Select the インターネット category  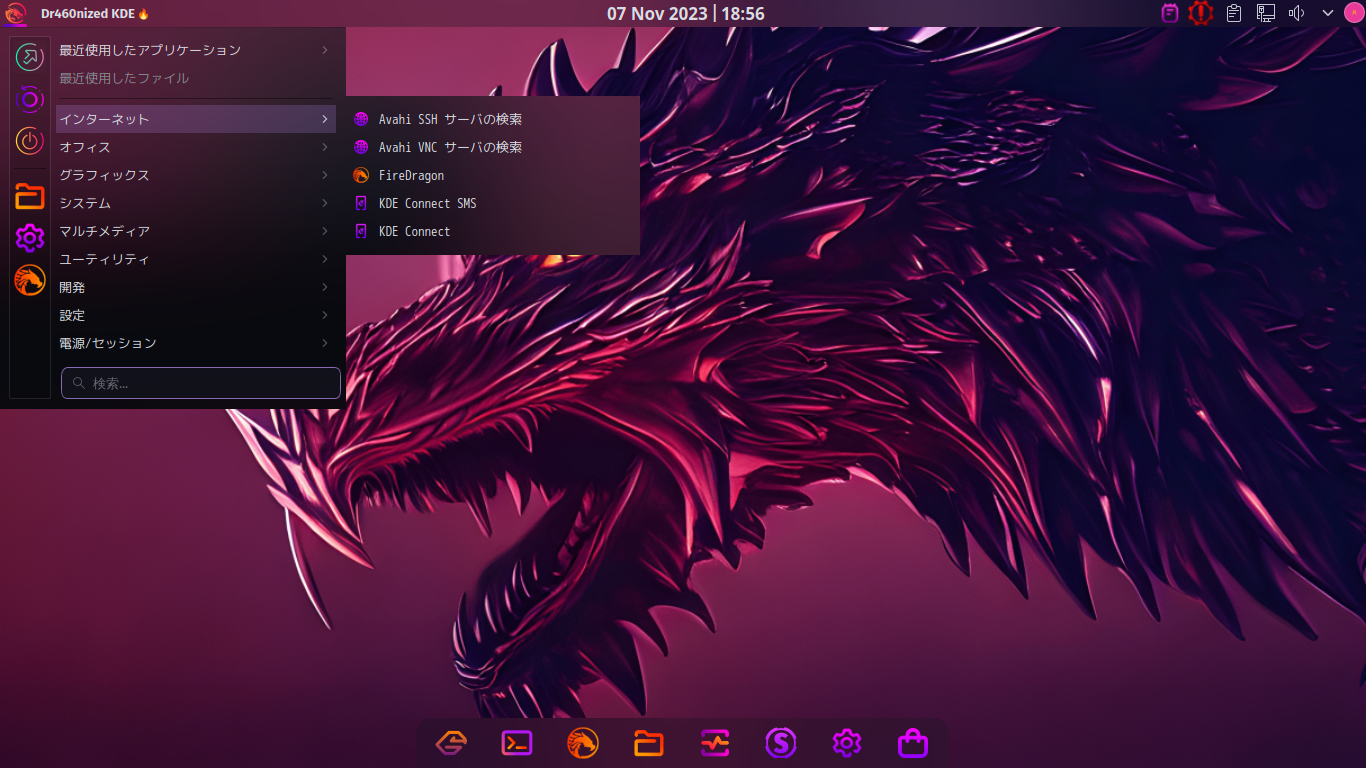click(196, 119)
